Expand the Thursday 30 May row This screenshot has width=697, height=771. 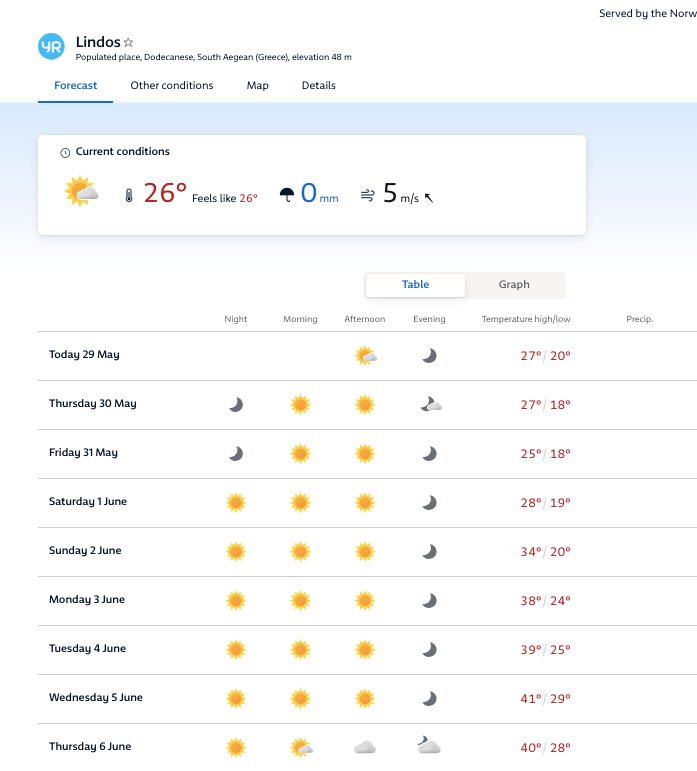(93, 404)
